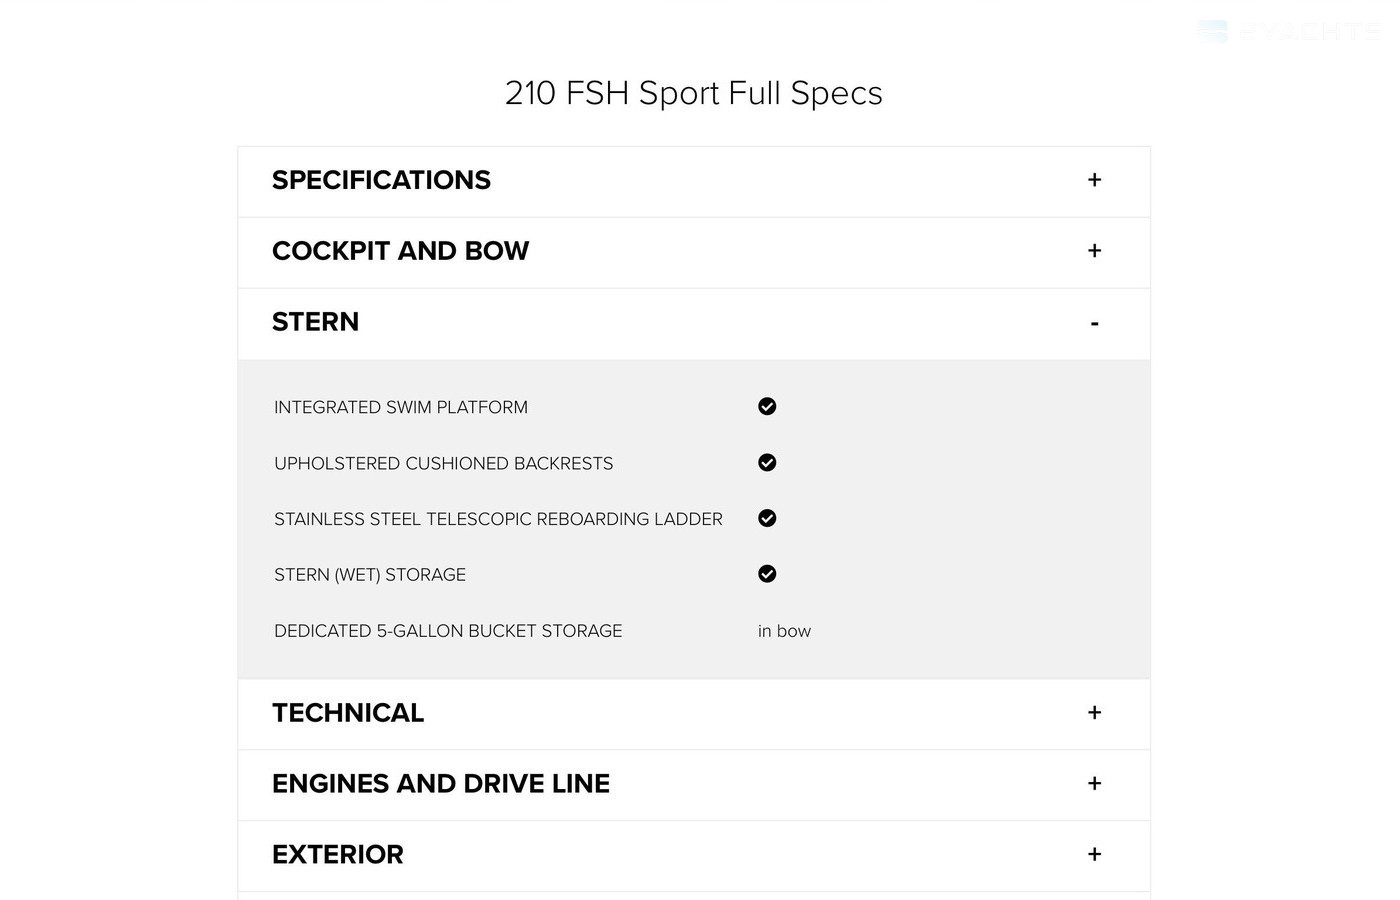Screen dimensions: 1400x900
Task: Click the plus icon beside Engines and Drive Line
Action: click(1094, 784)
